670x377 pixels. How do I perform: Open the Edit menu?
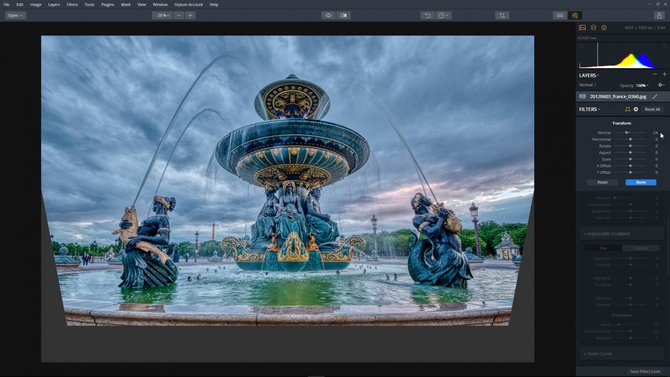point(20,5)
